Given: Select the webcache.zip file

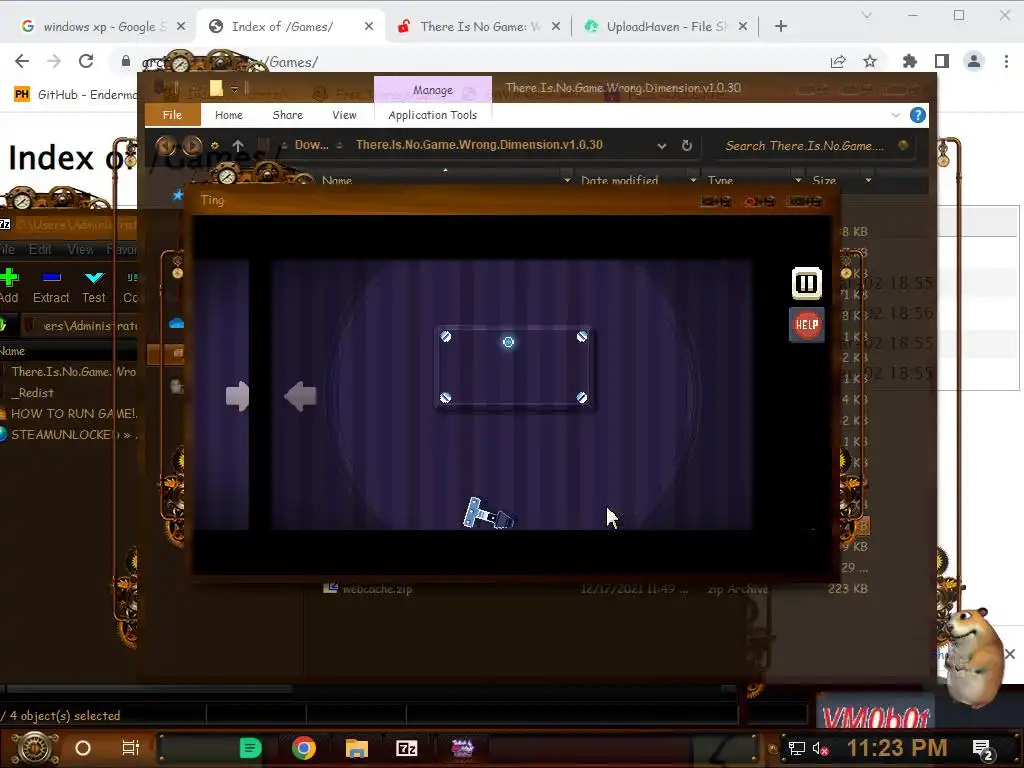Looking at the screenshot, I should coord(377,589).
